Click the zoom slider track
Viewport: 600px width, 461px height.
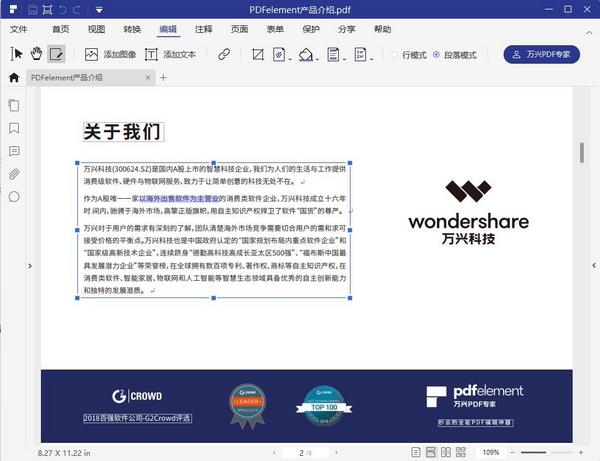(546, 453)
